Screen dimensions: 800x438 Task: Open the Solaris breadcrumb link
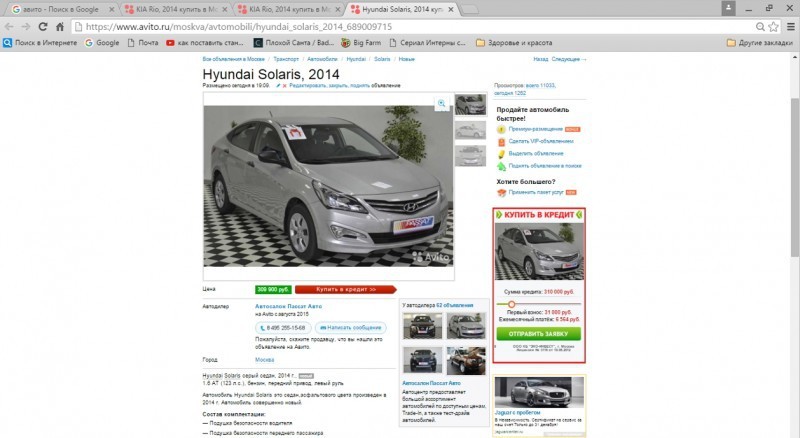(382, 59)
